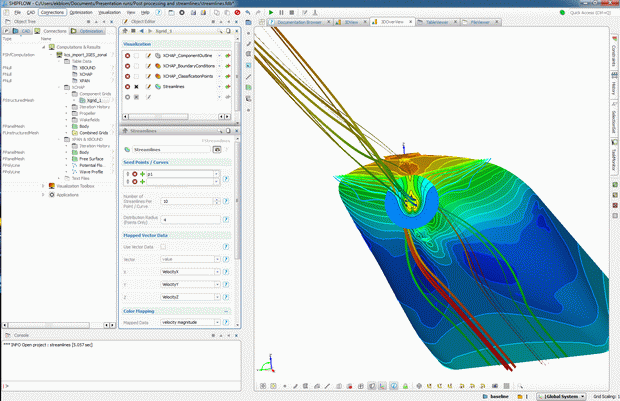Enable the Use Vector Data checkbox
The image size is (620, 401).
[x=162, y=245]
